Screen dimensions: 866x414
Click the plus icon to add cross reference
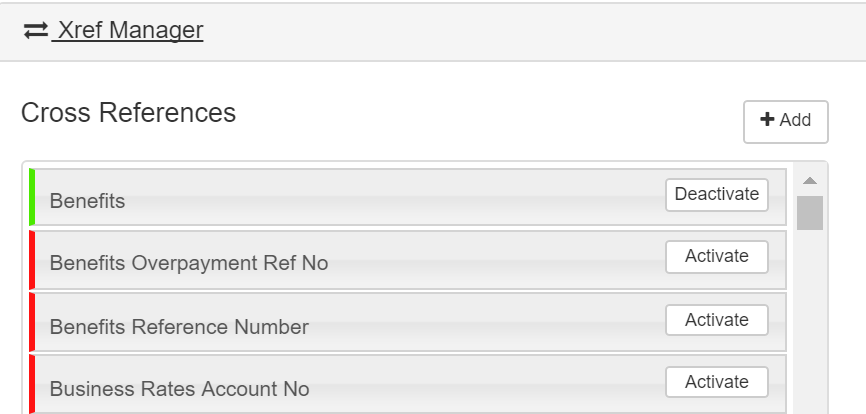tap(767, 120)
